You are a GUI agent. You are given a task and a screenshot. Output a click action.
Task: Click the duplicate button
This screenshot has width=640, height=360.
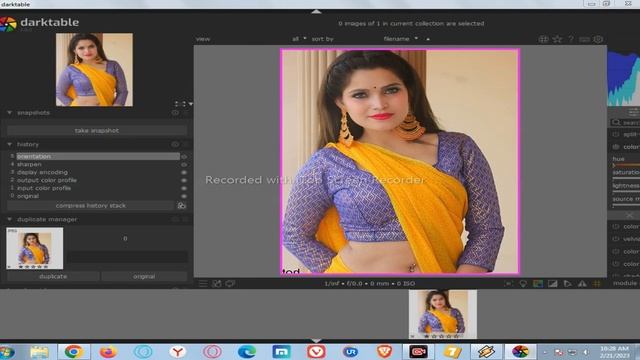[x=53, y=276]
